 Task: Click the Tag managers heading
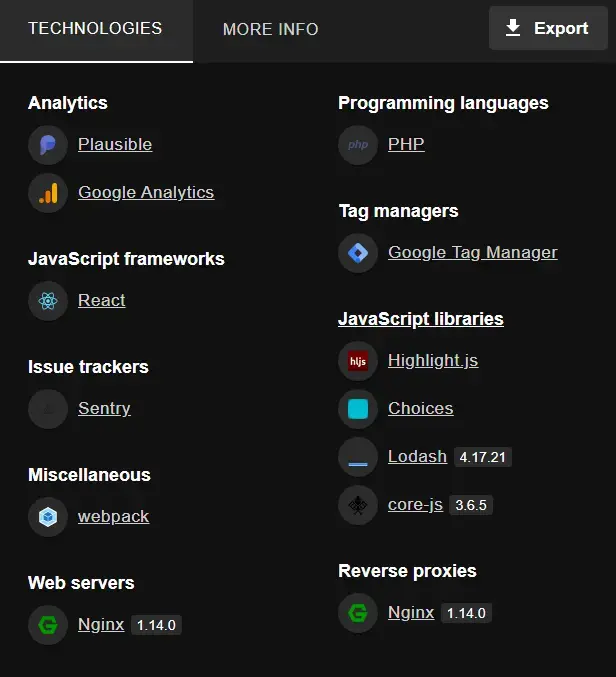(x=398, y=211)
